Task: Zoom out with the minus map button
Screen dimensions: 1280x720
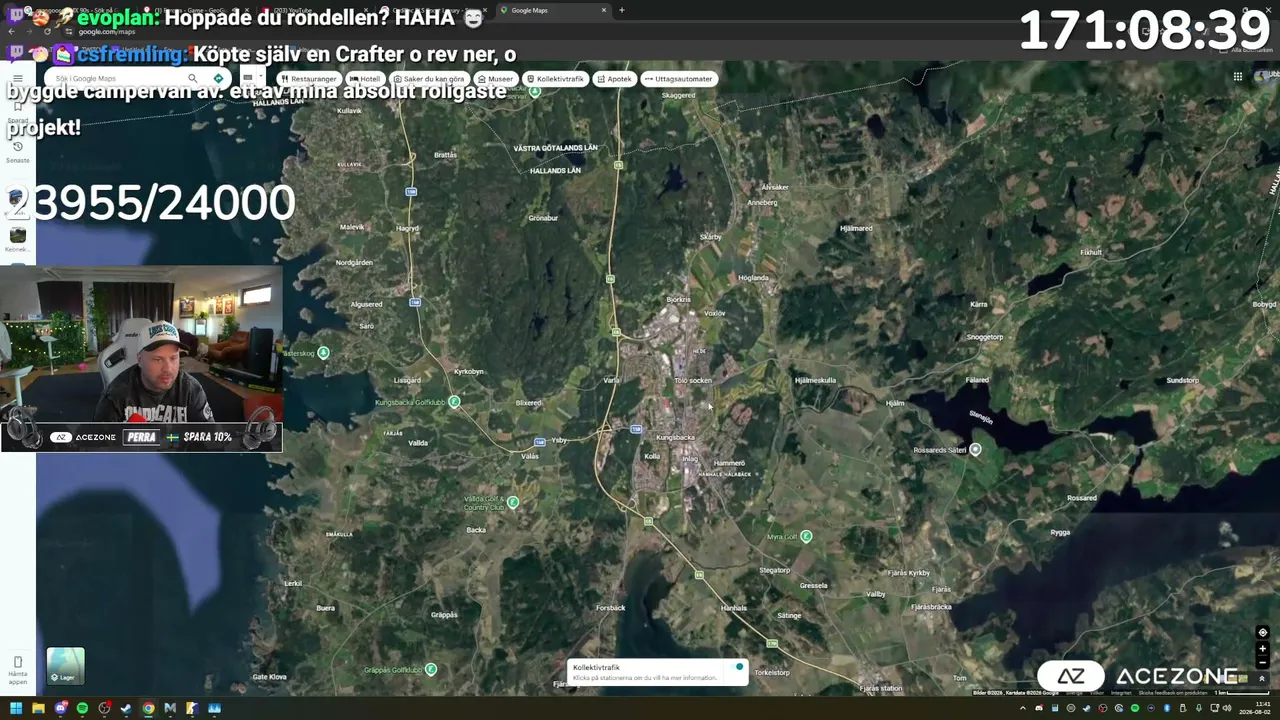Action: (1262, 661)
